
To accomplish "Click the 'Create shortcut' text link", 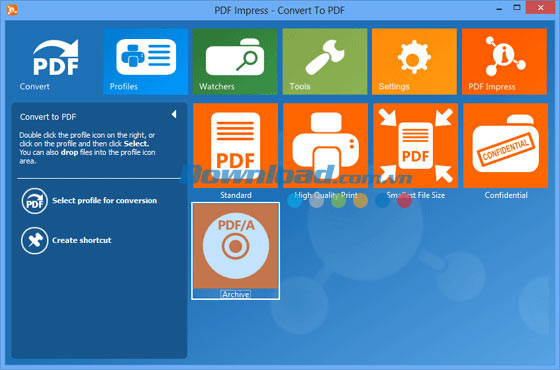I will [82, 240].
